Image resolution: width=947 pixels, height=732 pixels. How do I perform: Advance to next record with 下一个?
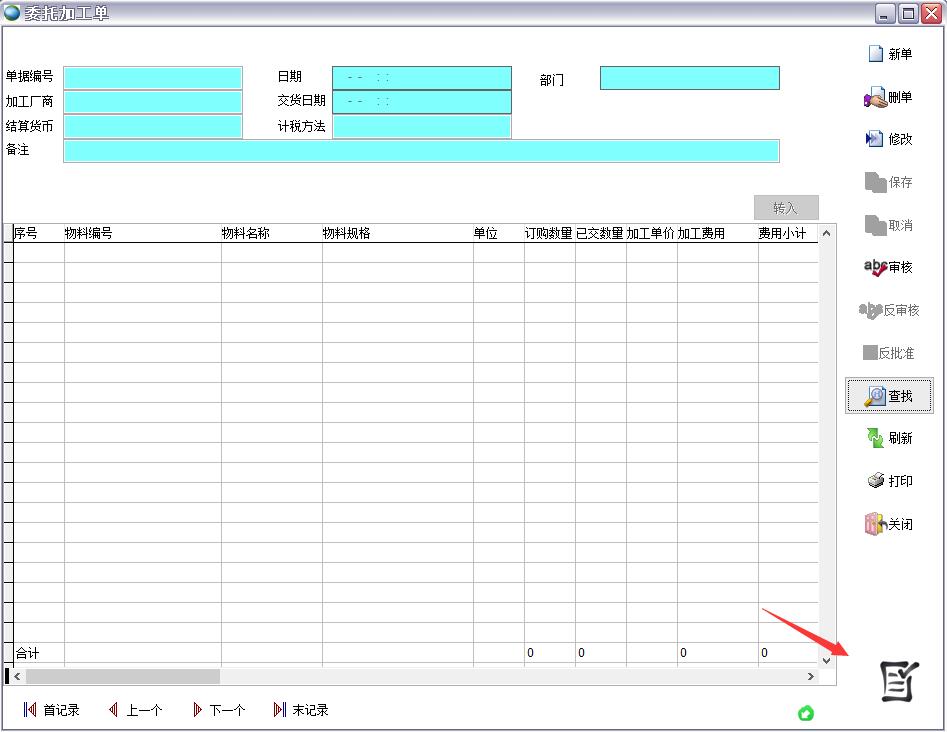click(x=218, y=710)
